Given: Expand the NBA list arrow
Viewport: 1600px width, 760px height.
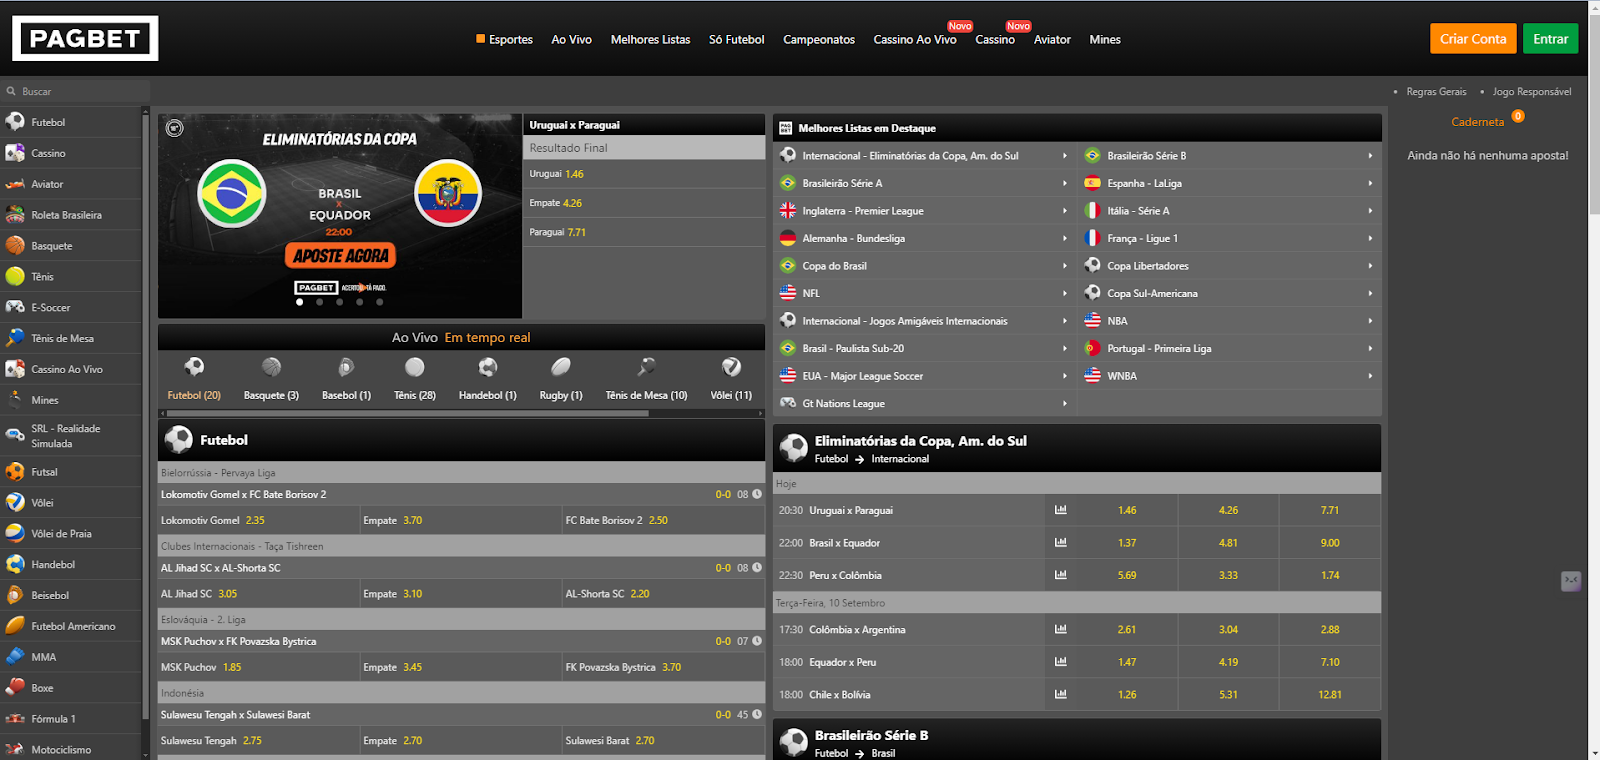Looking at the screenshot, I should click(1370, 321).
